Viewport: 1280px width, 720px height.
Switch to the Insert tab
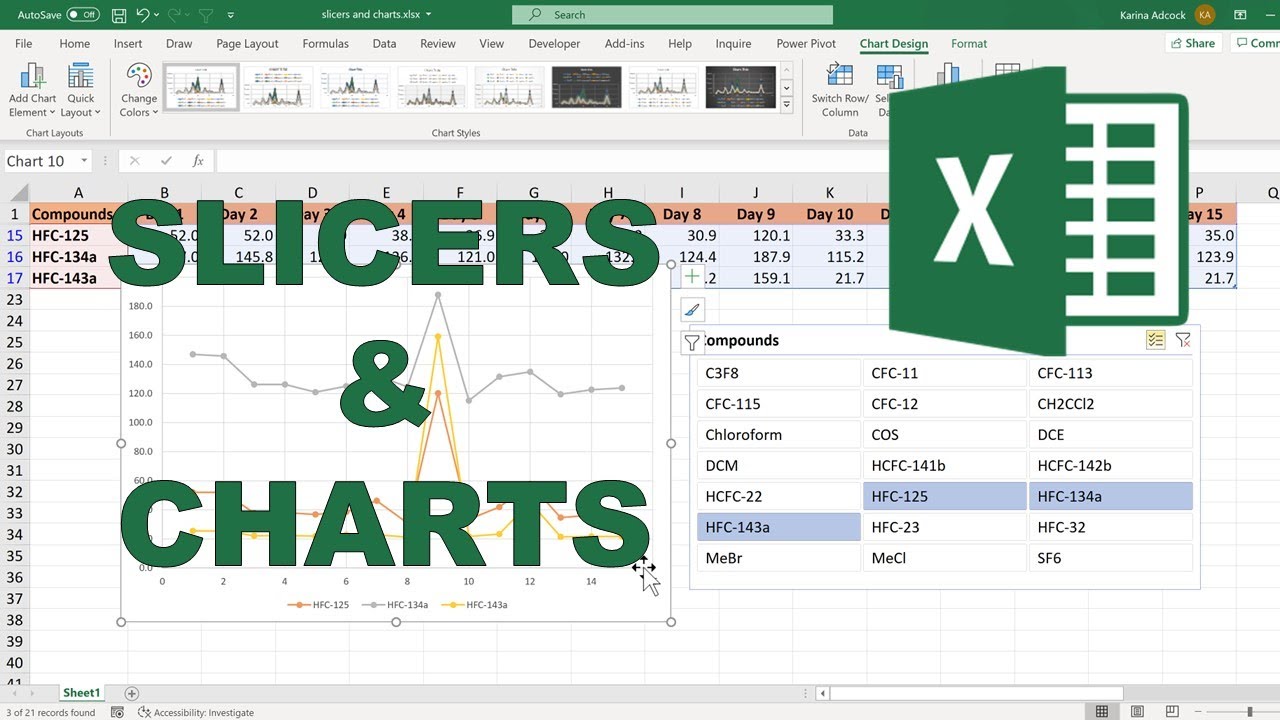coord(128,44)
